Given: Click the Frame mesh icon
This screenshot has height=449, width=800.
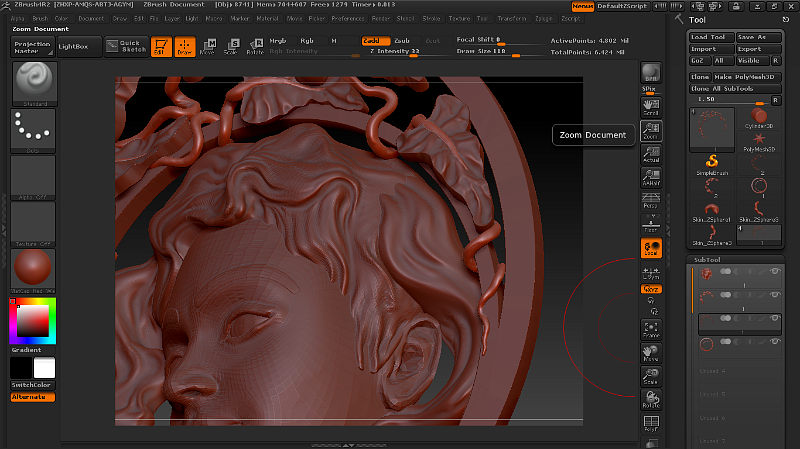Looking at the screenshot, I should click(x=651, y=329).
